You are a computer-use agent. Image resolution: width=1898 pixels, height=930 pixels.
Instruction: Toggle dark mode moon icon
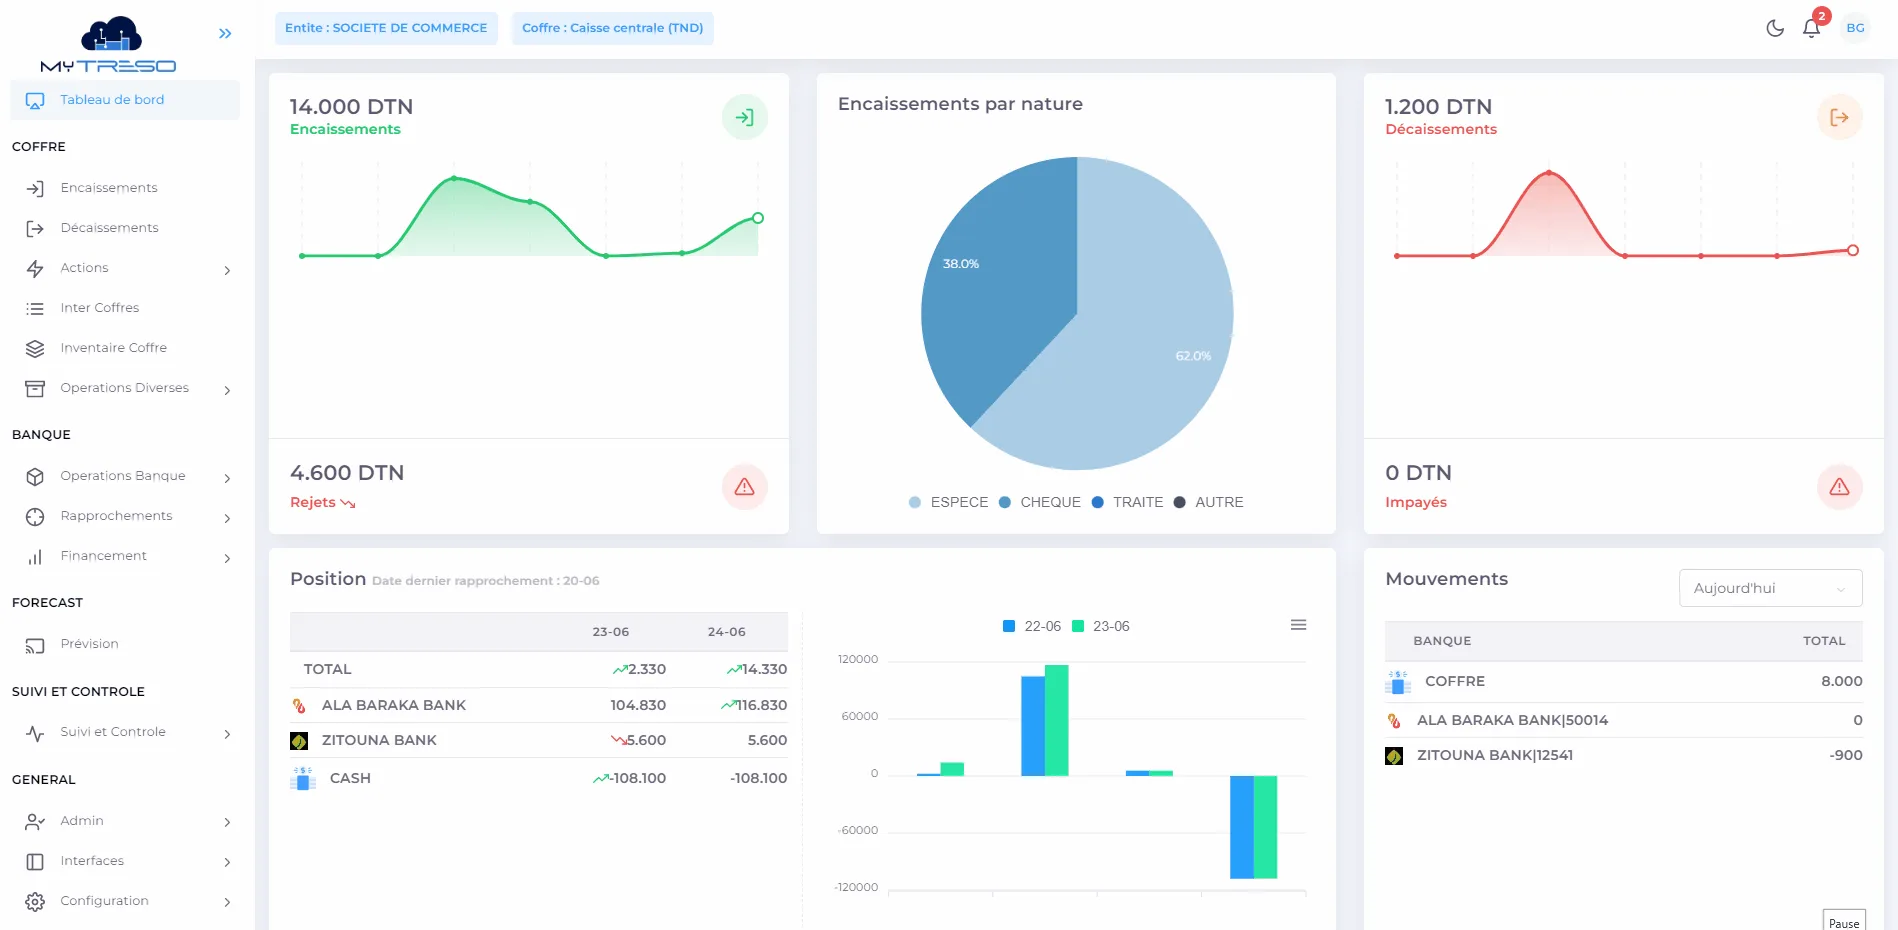coord(1775,28)
